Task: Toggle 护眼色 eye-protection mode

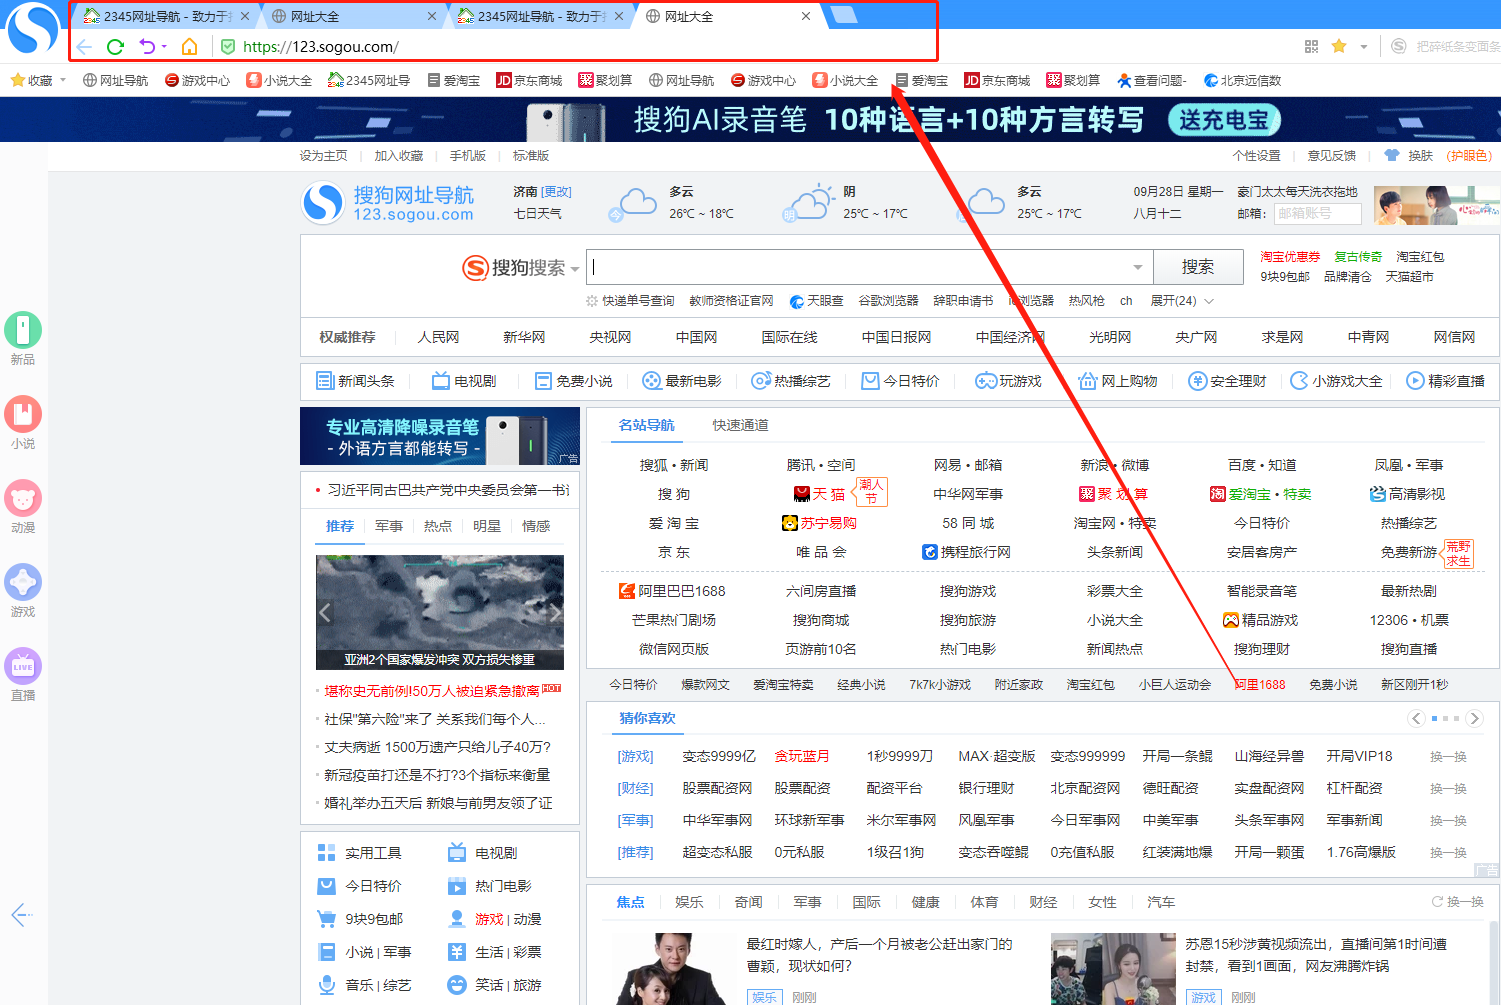Action: [x=1469, y=156]
